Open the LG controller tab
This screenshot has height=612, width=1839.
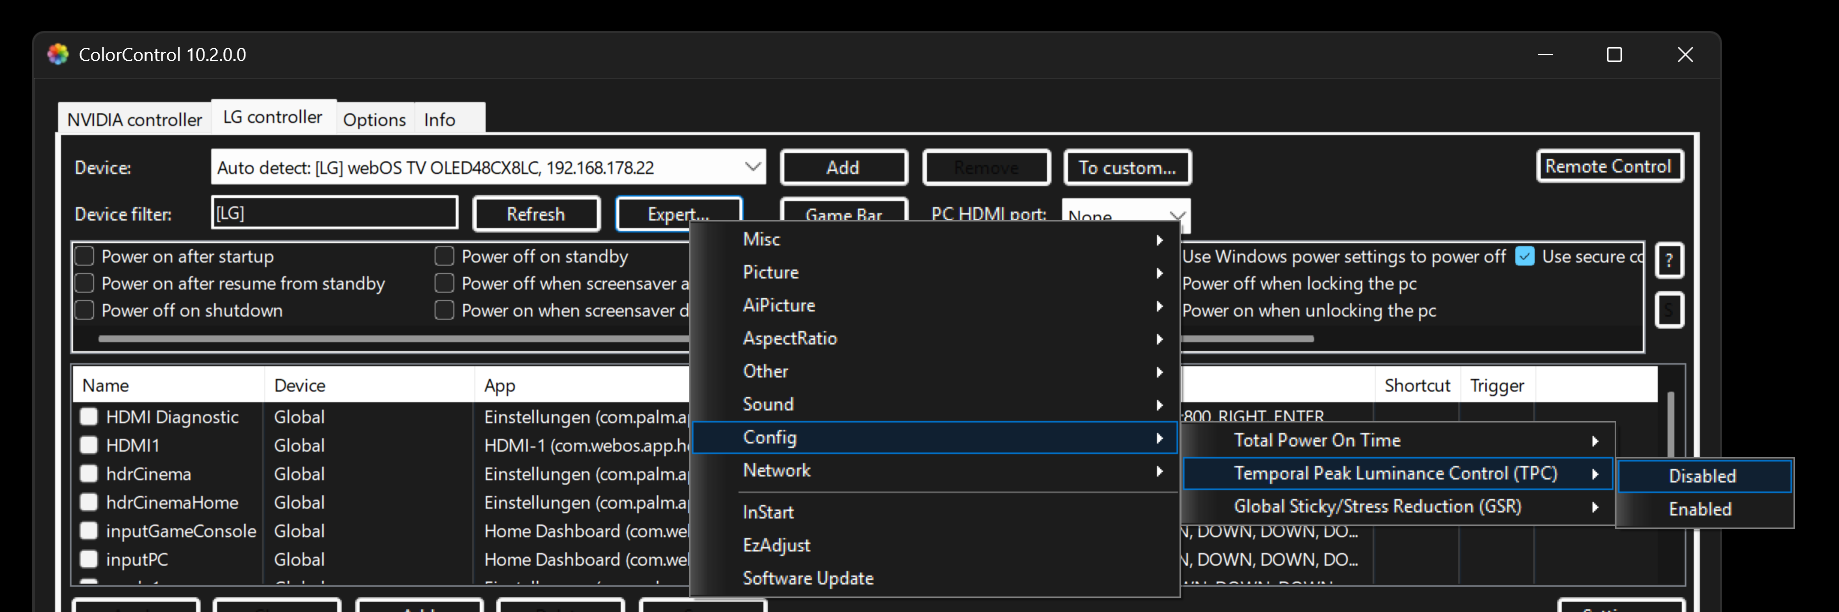(273, 117)
